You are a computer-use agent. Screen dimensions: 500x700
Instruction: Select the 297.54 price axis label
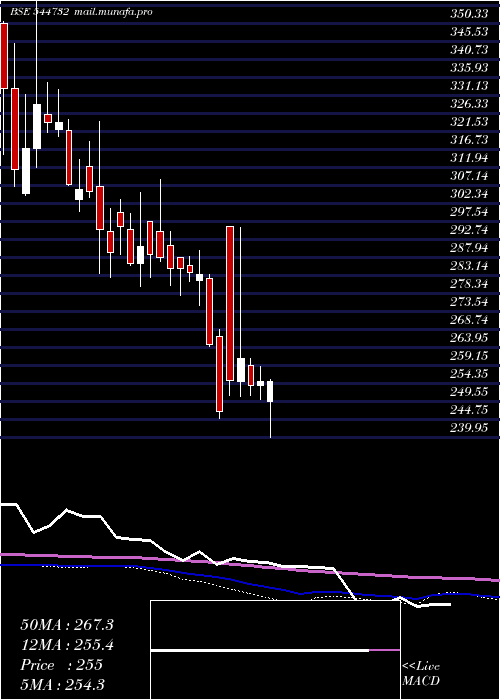(x=469, y=212)
